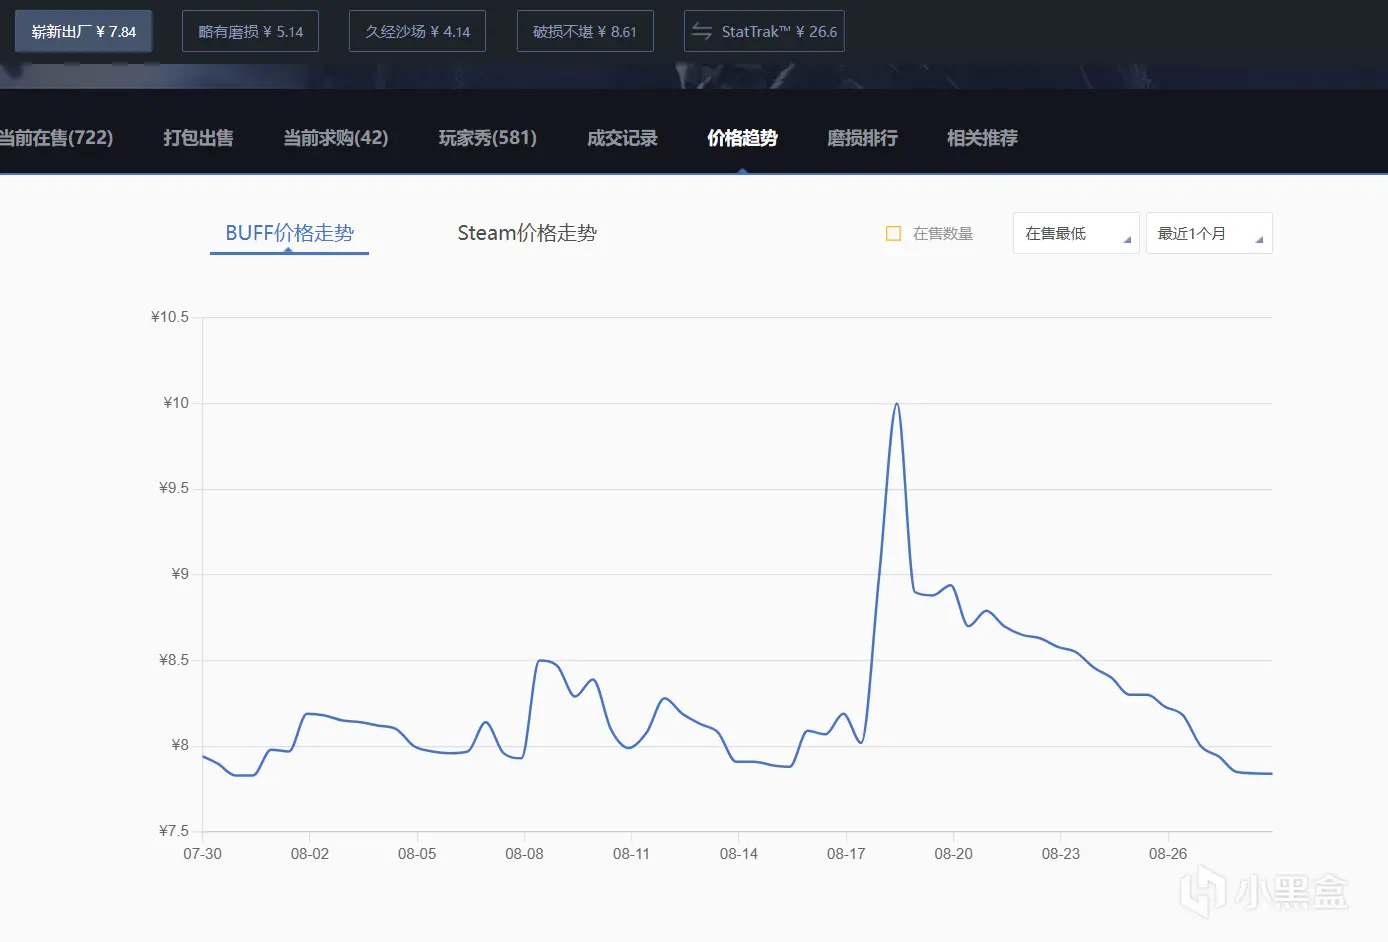Screen dimensions: 1388x942
Task: Open the 价格趋势 tab
Action: 742,138
